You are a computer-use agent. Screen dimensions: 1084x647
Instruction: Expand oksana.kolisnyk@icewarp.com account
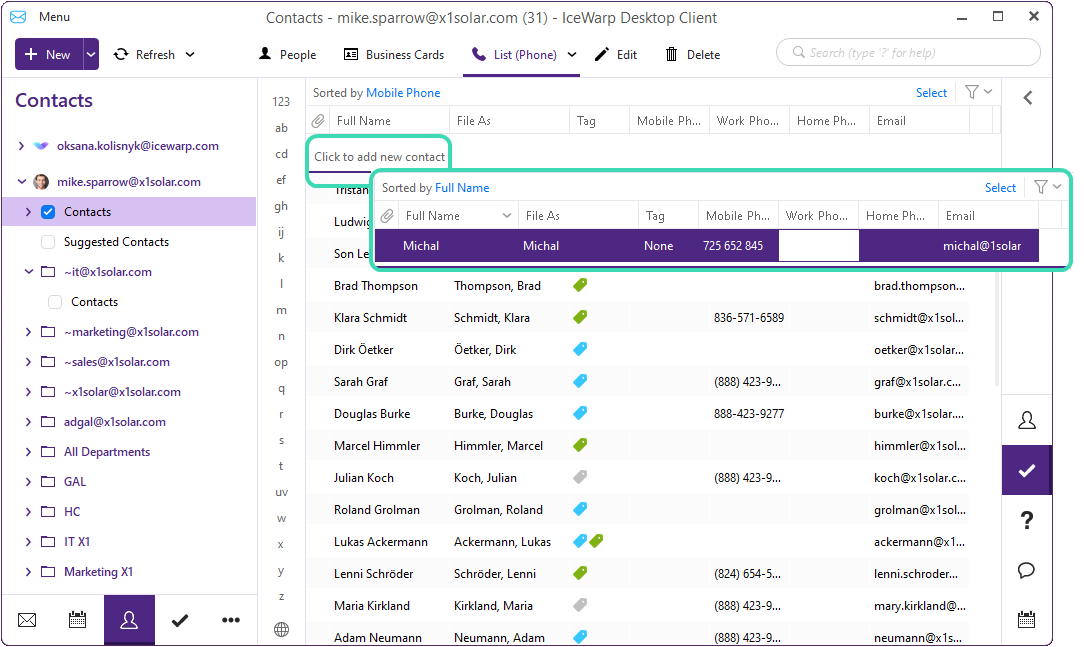click(21, 146)
